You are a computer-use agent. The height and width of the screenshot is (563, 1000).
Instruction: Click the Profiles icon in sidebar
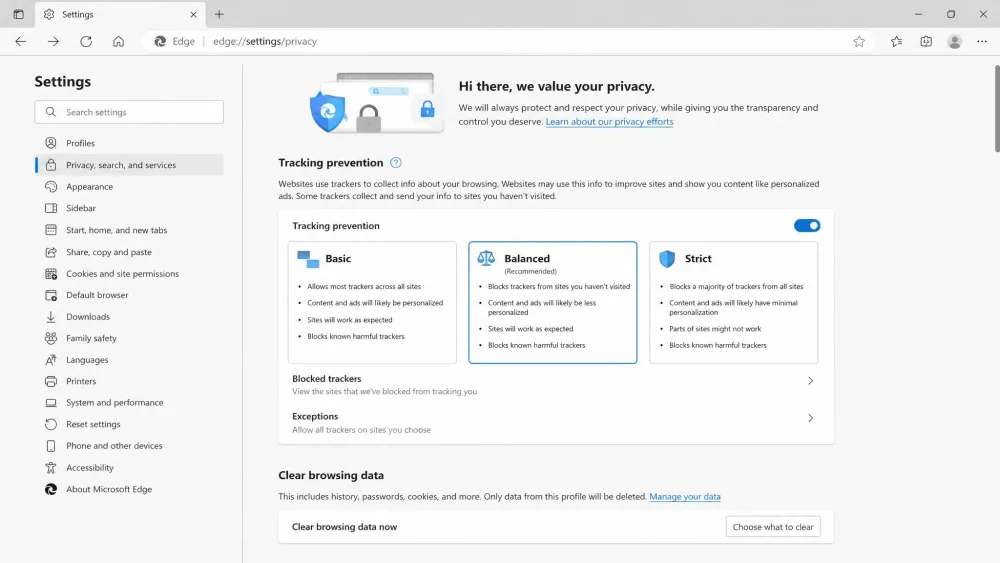coord(51,143)
